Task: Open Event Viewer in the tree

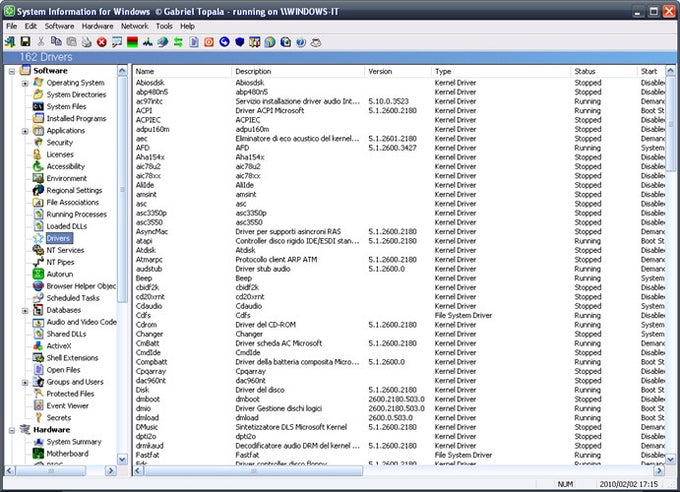Action: (x=67, y=406)
